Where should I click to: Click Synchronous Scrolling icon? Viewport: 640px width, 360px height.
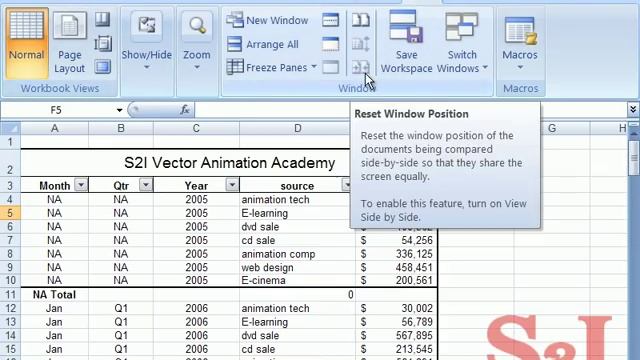pyautogui.click(x=361, y=44)
